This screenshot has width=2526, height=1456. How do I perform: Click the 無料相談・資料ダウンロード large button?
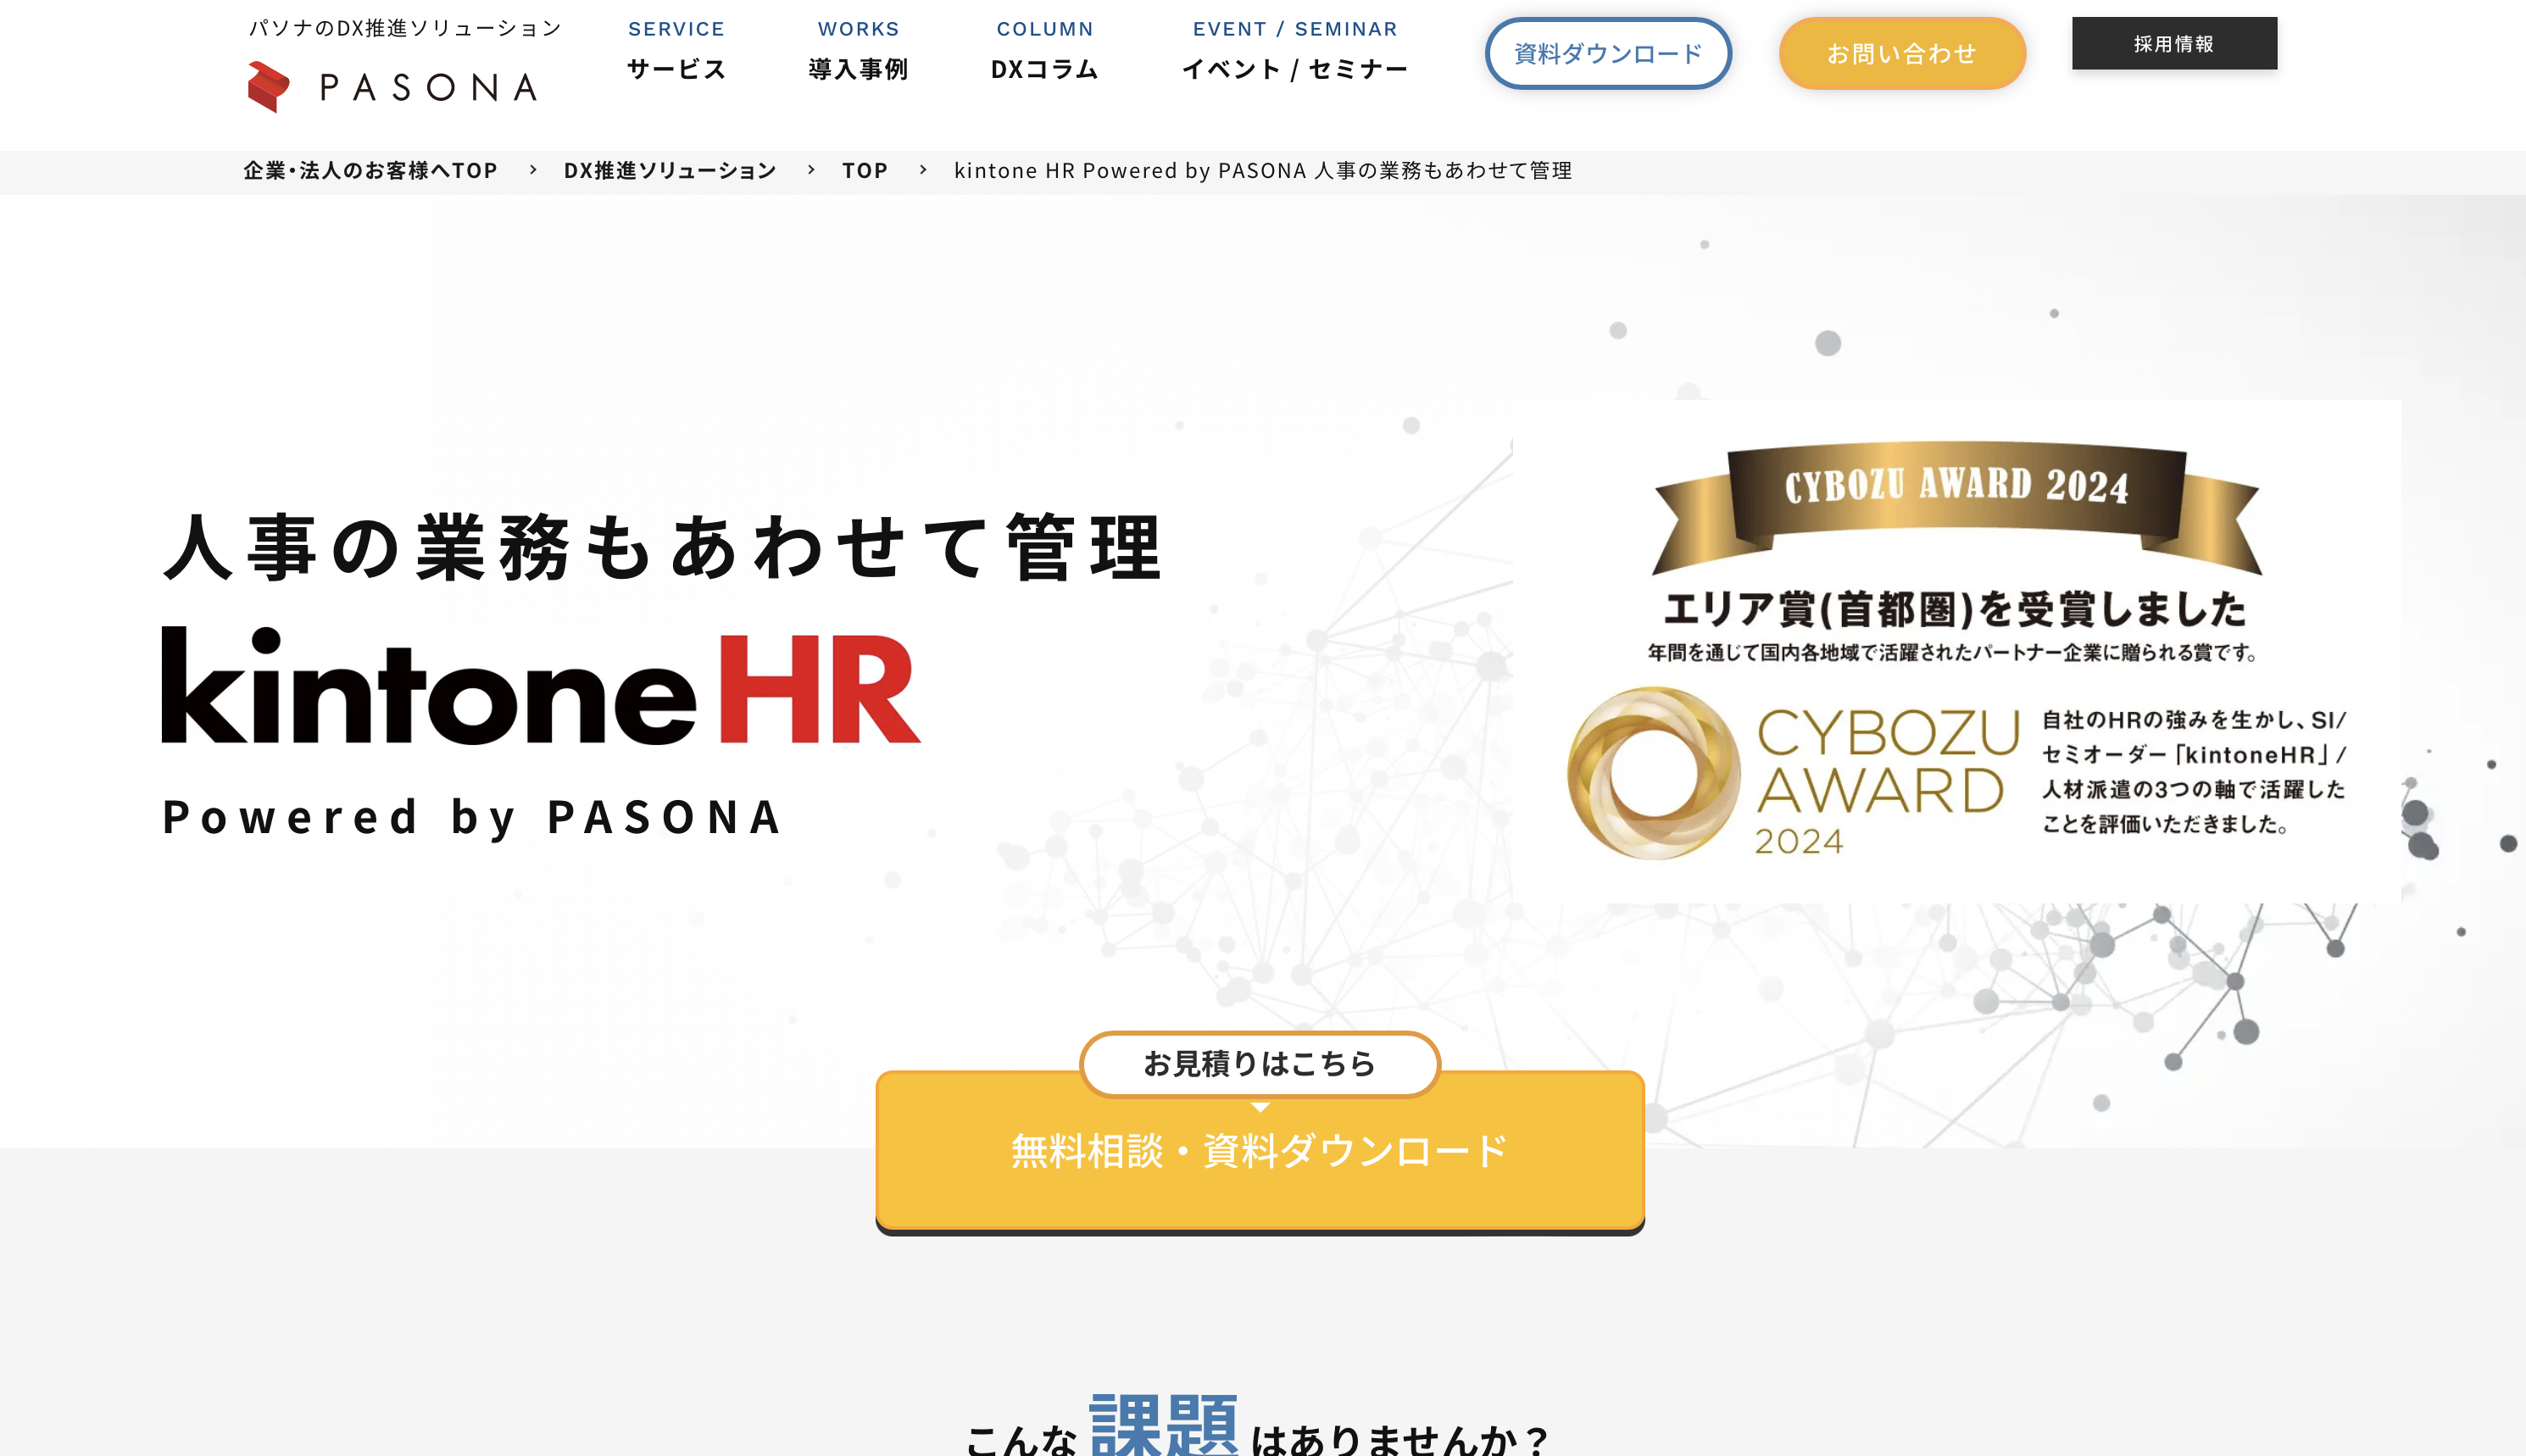pos(1260,1151)
